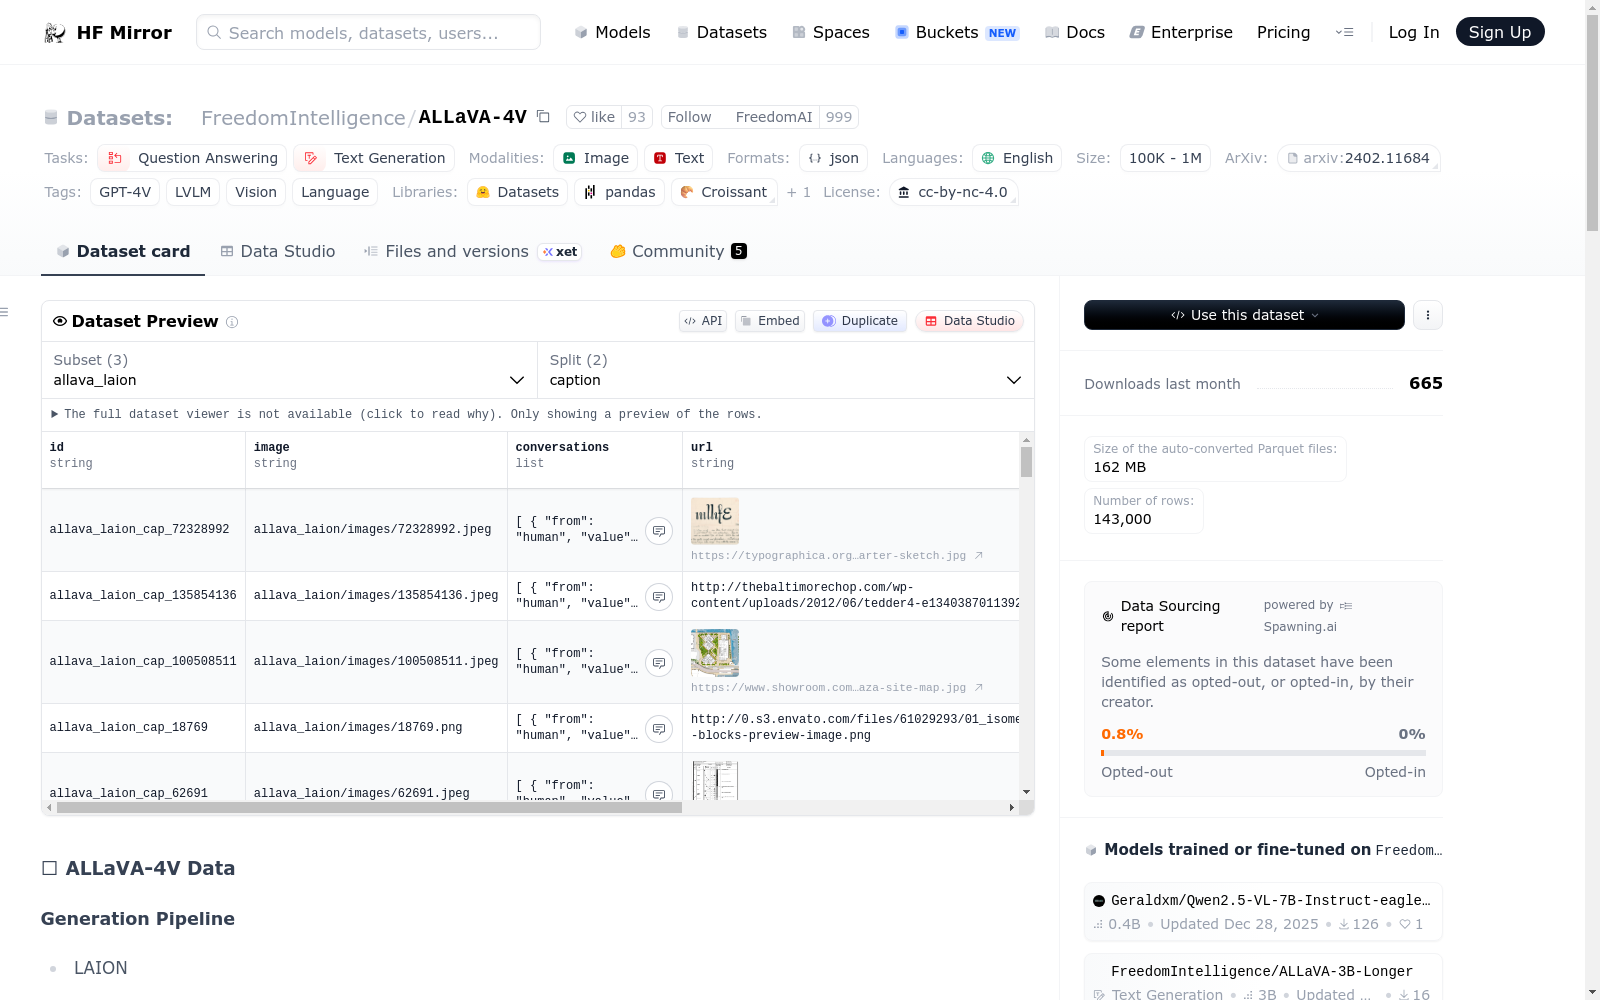Open conversation viewer icon for row 100508511
Image resolution: width=1600 pixels, height=1000 pixels.
659,662
